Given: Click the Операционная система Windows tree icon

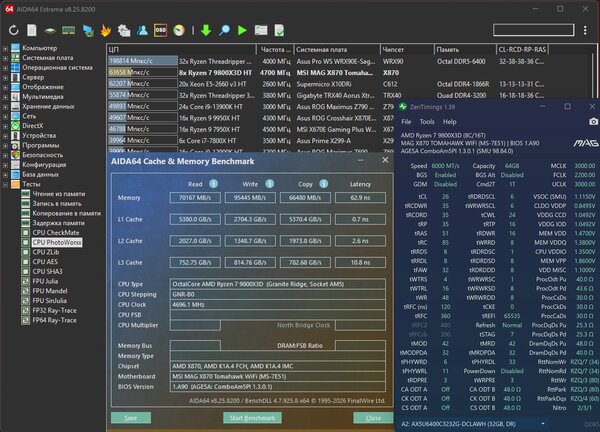Looking at the screenshot, I should [x=15, y=67].
